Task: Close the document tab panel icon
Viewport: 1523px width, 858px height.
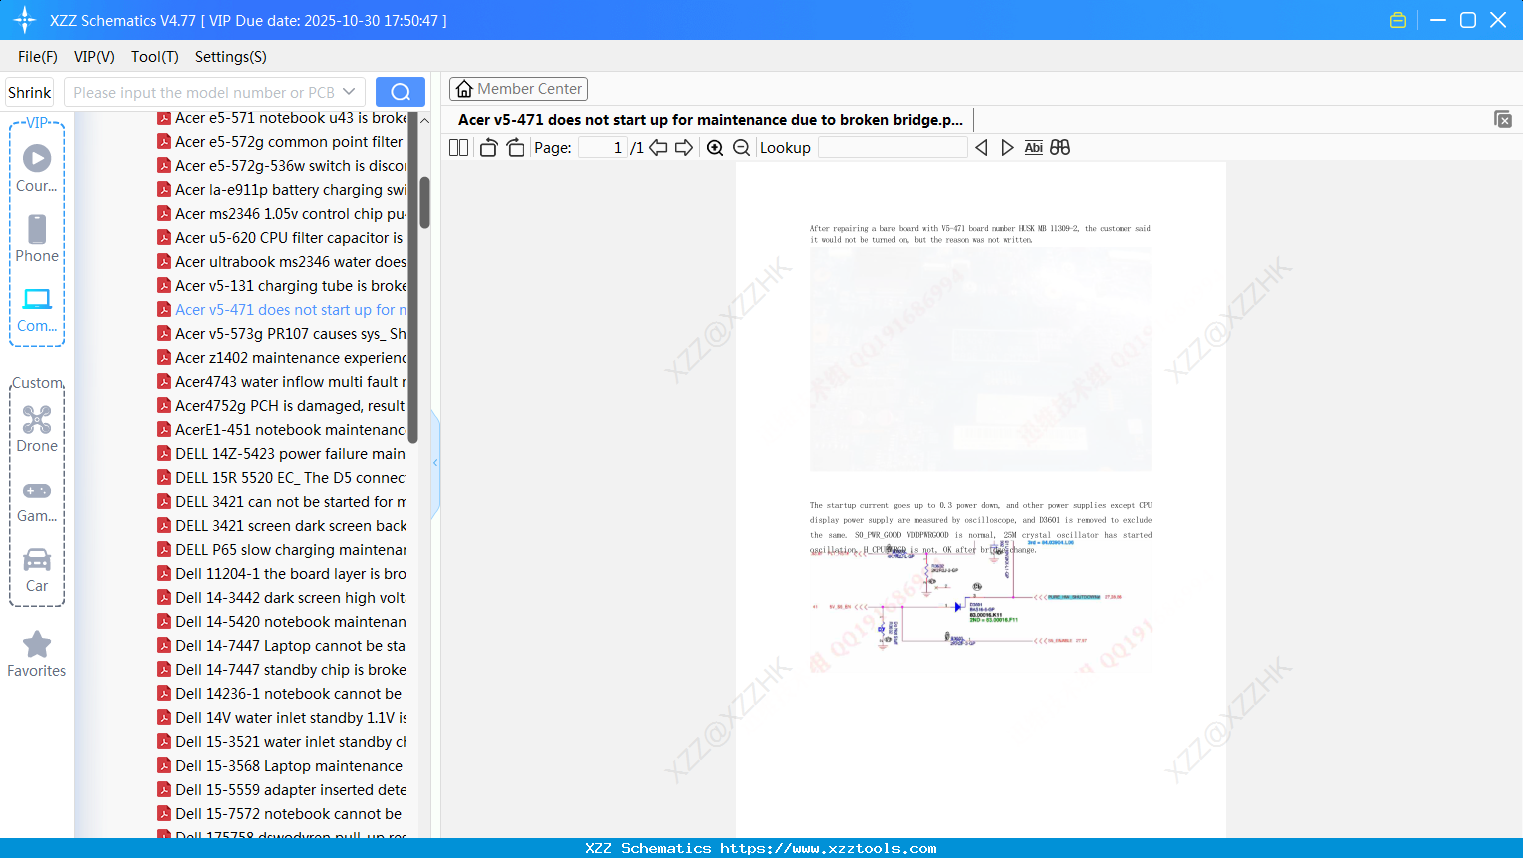Action: click(x=1503, y=119)
